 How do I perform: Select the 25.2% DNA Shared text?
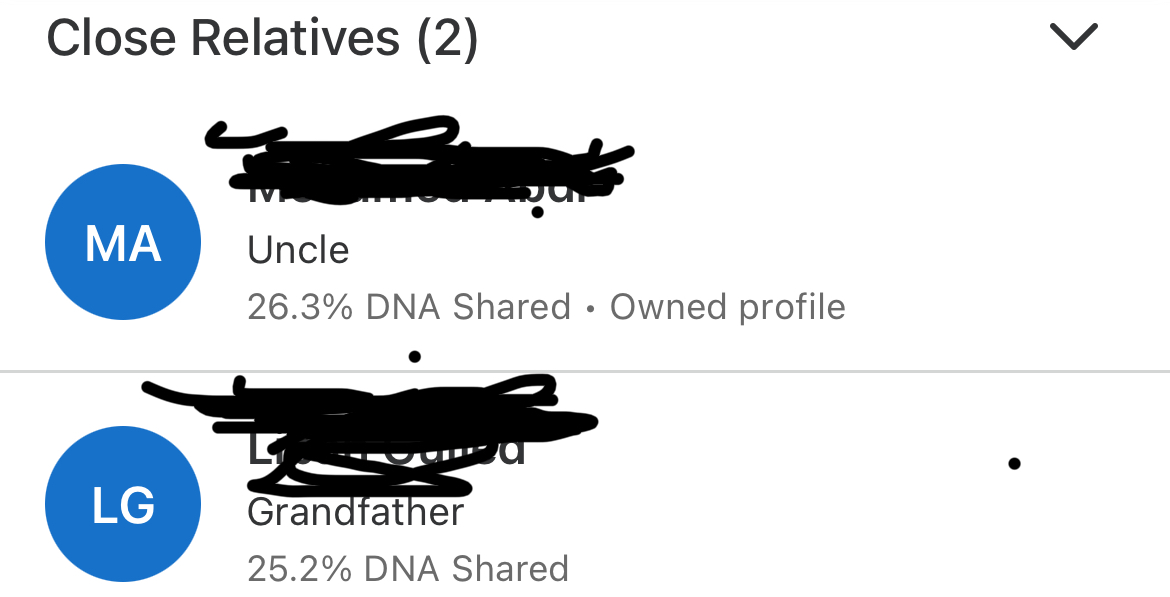pyautogui.click(x=408, y=569)
